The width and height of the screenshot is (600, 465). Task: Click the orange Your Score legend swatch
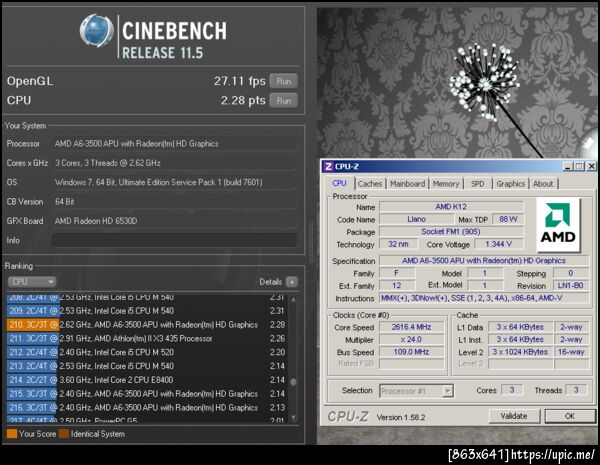(12, 434)
